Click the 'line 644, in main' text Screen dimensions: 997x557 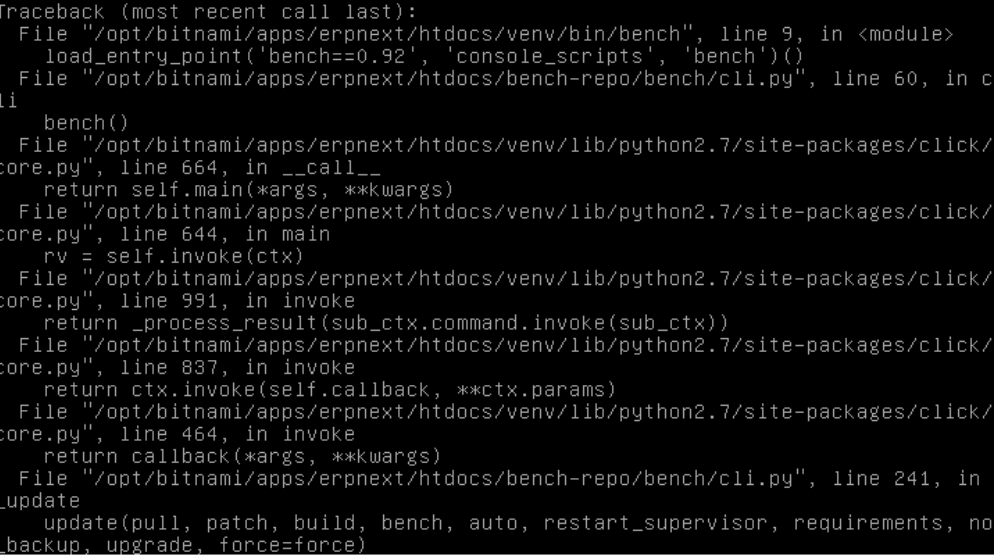click(225, 235)
